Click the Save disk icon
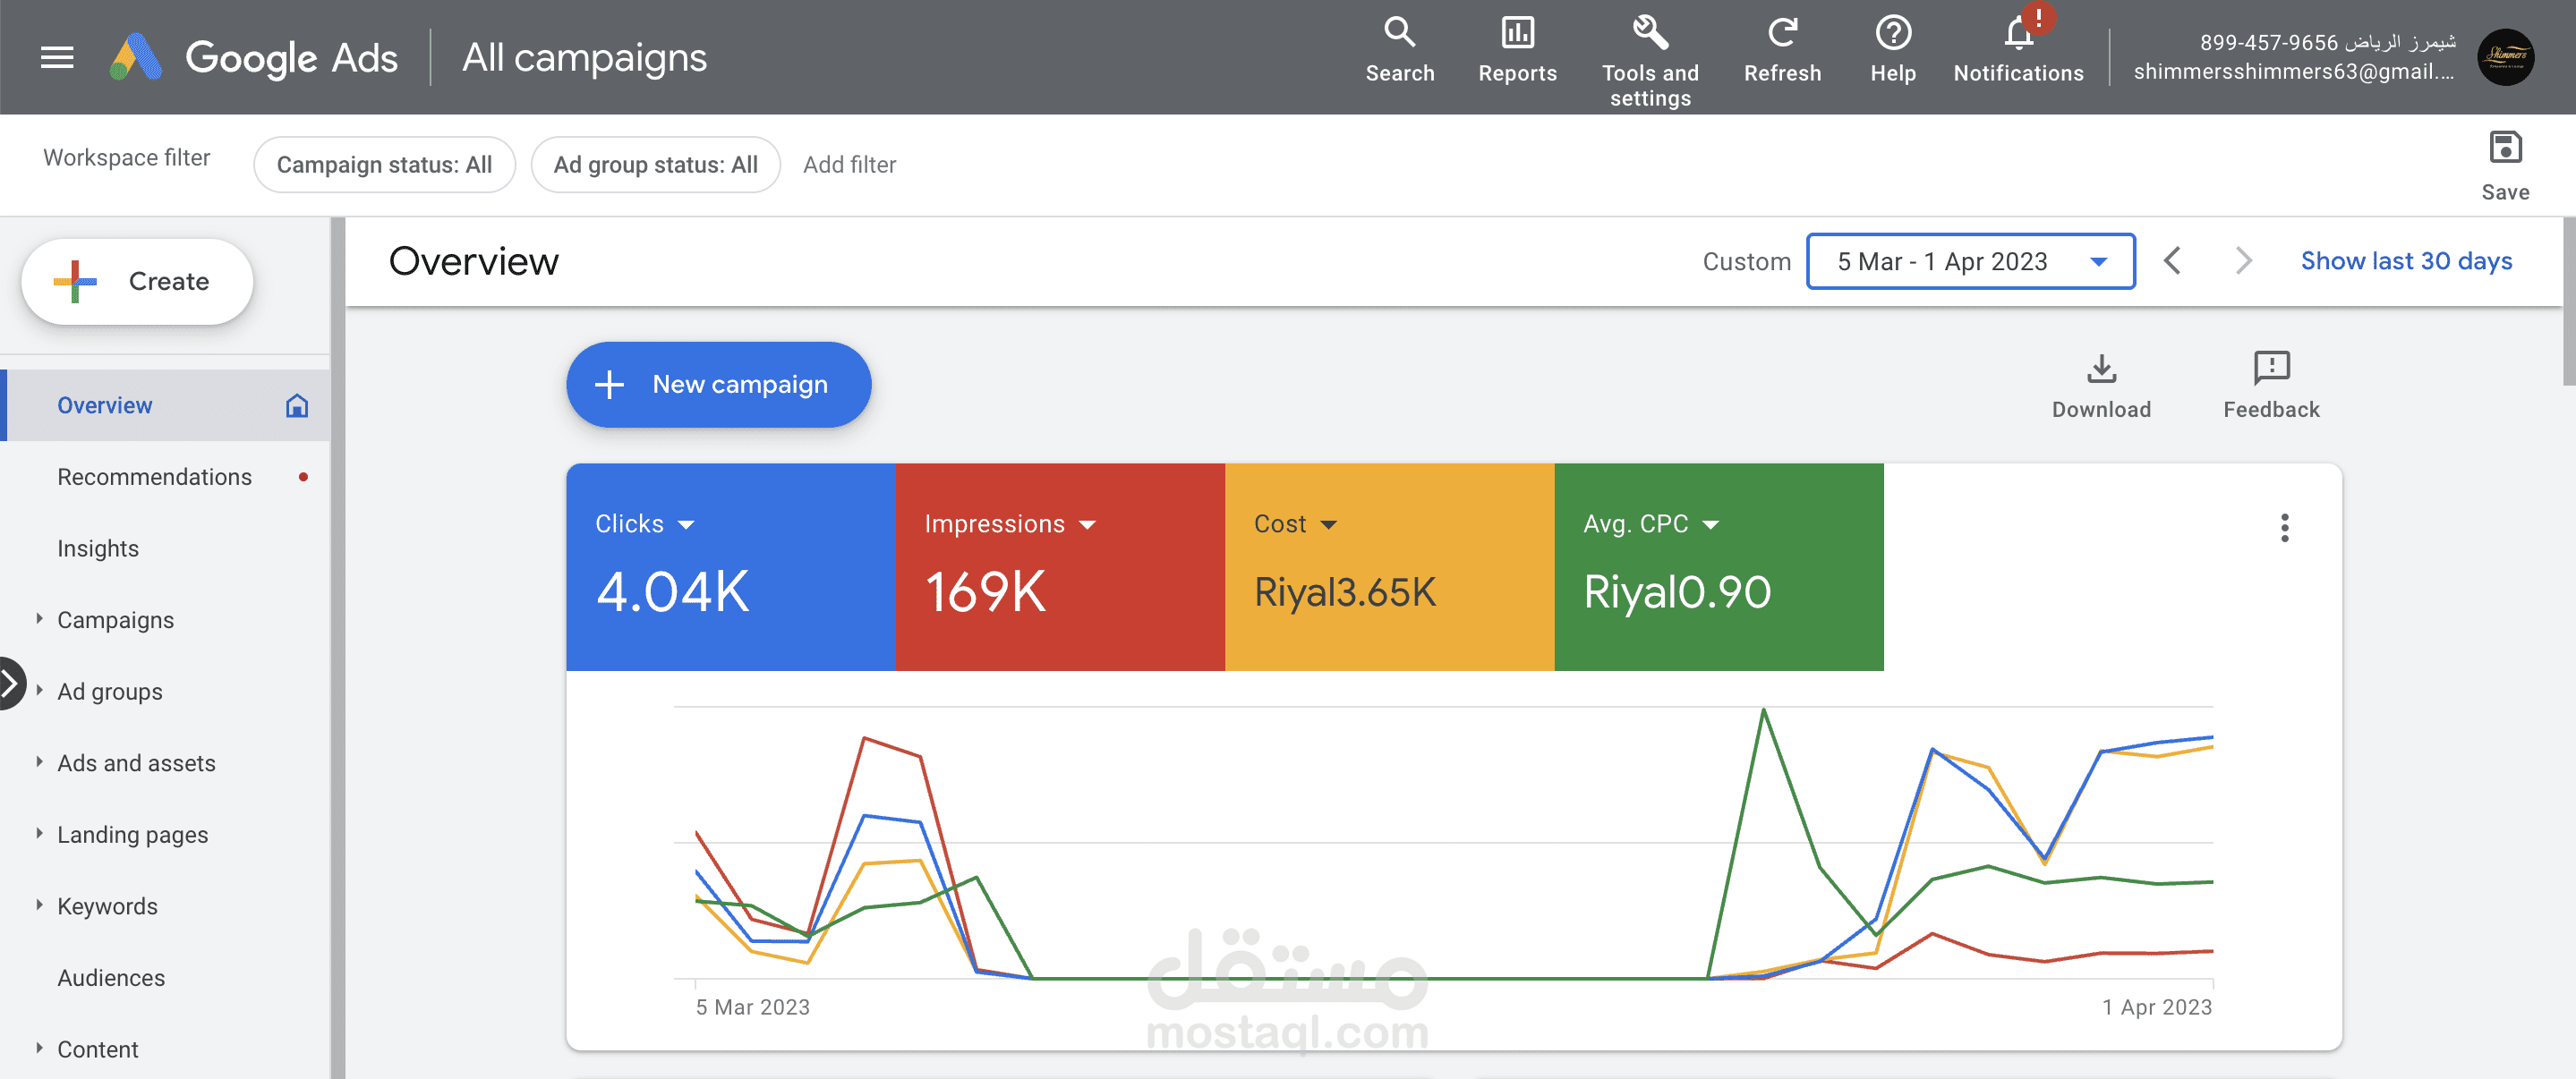2576x1079 pixels. click(2504, 148)
